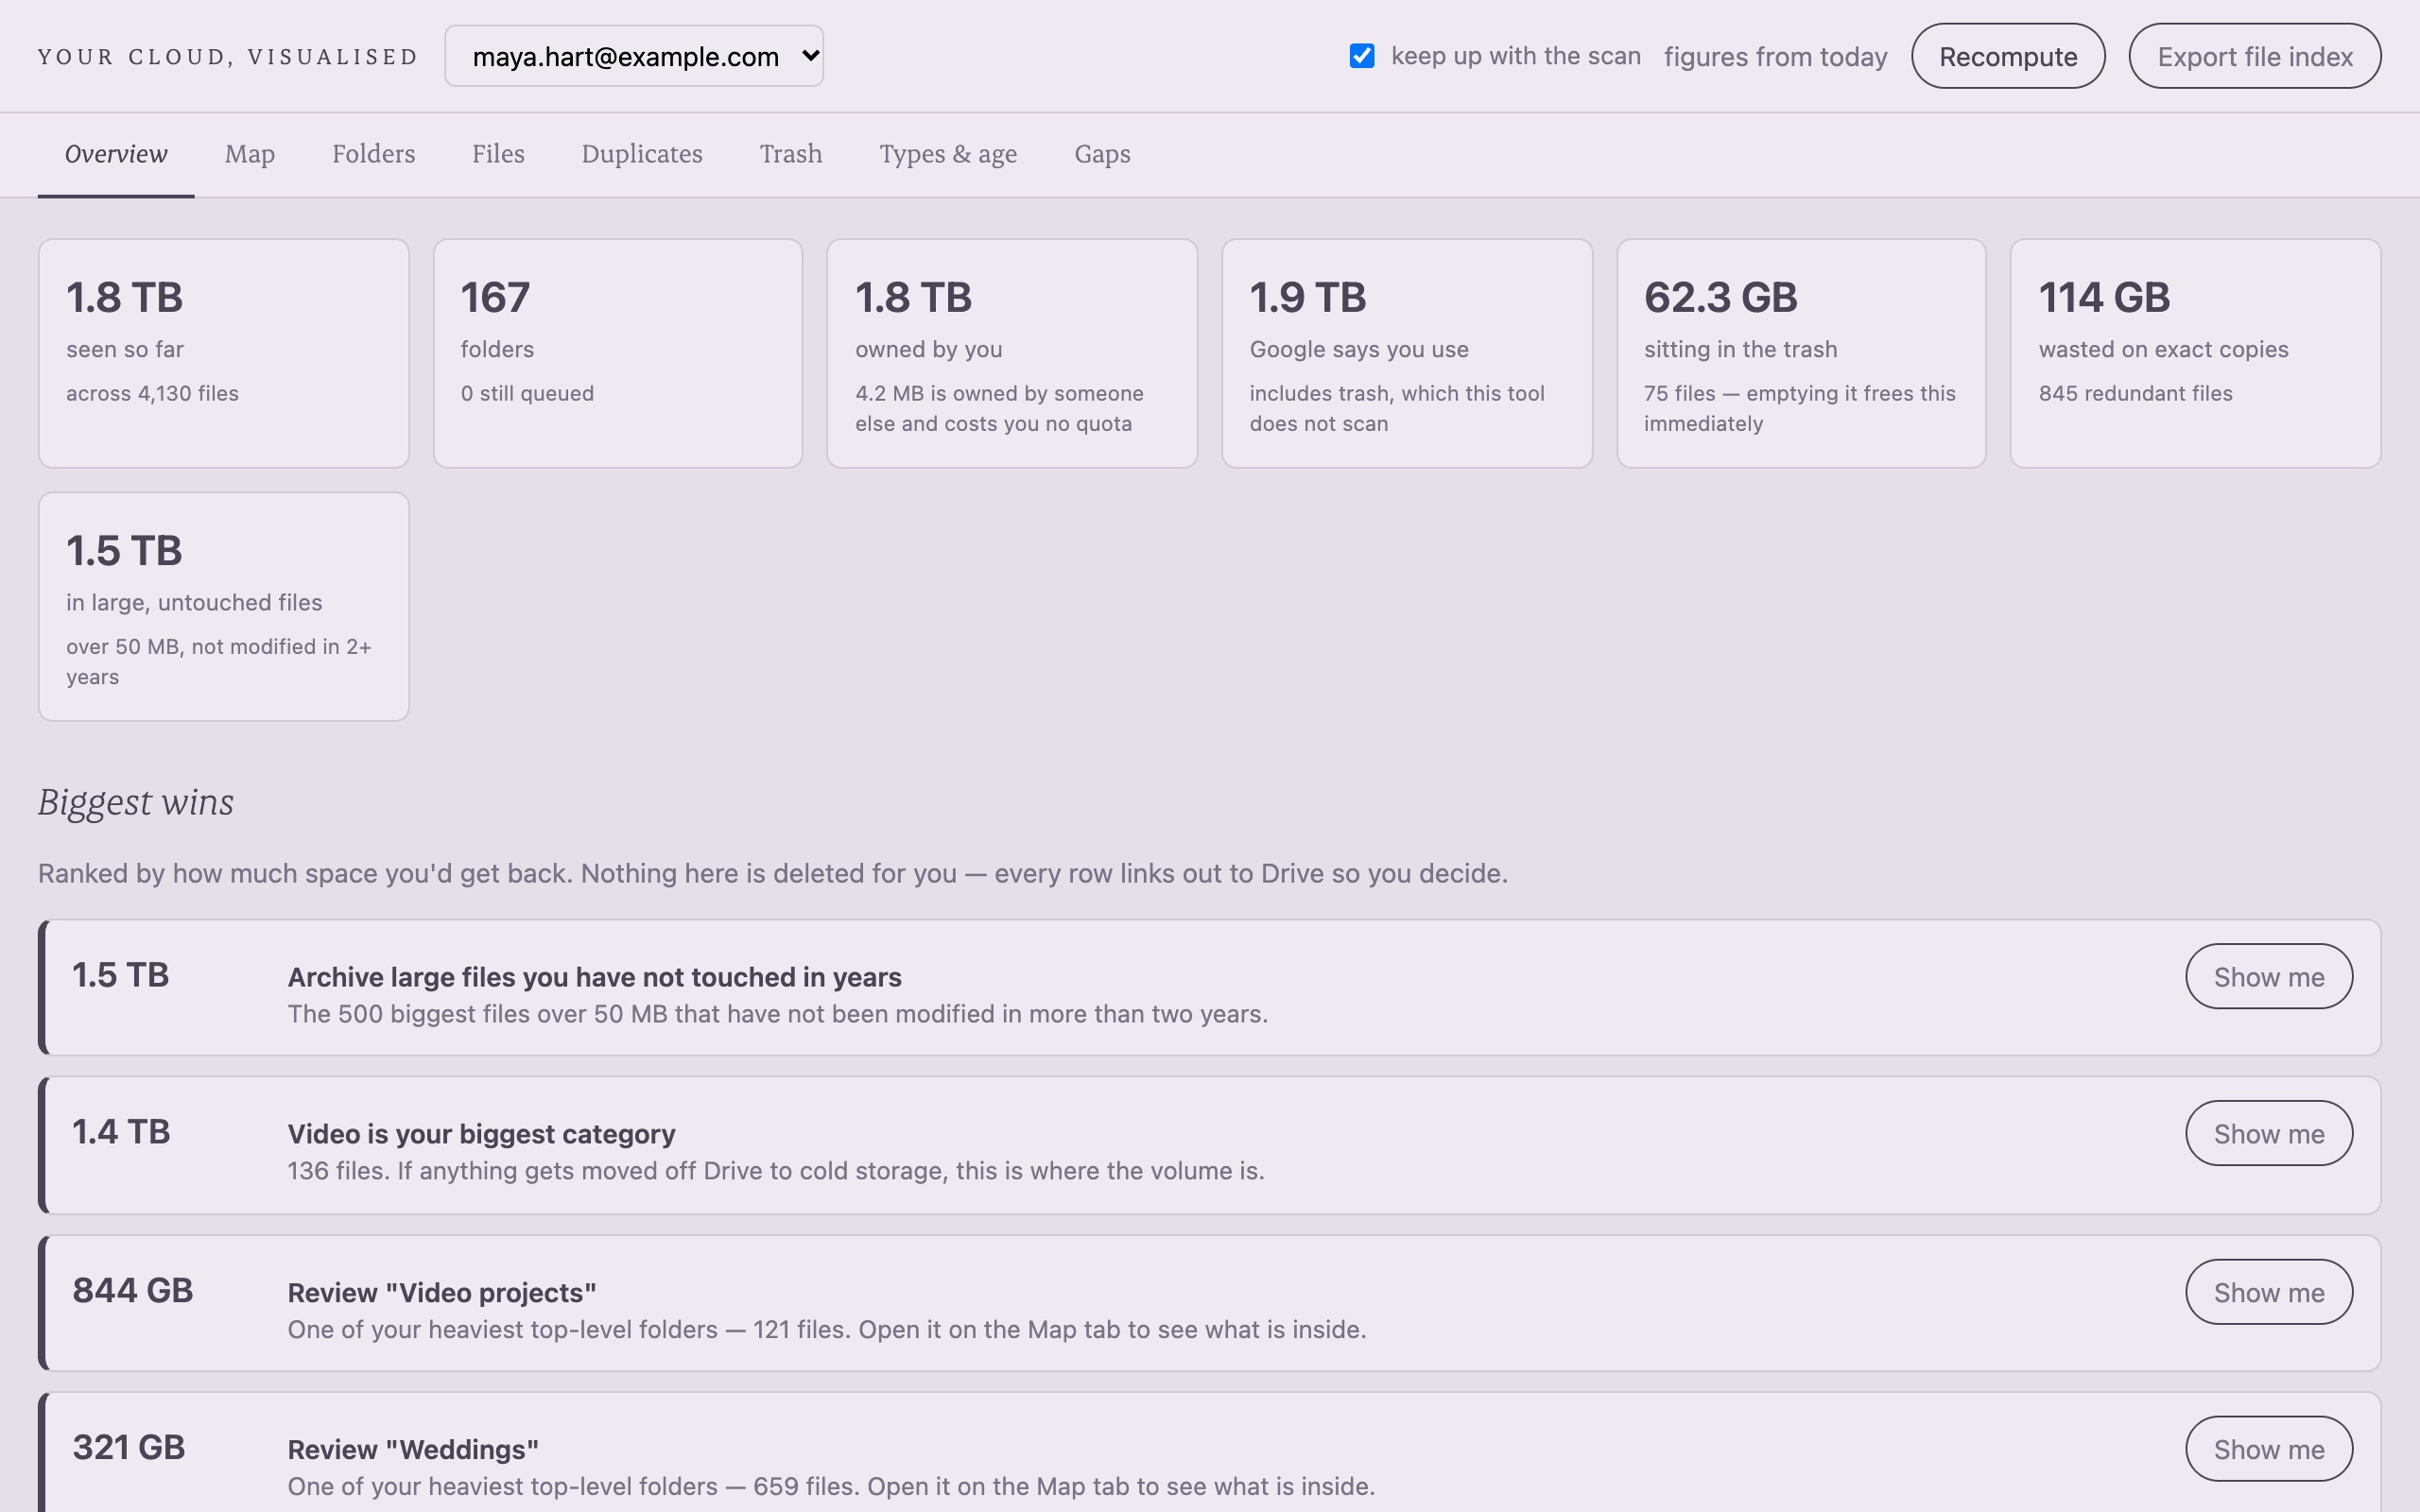Click the "Video is your biggest category" title
The image size is (2420, 1512).
(x=481, y=1134)
